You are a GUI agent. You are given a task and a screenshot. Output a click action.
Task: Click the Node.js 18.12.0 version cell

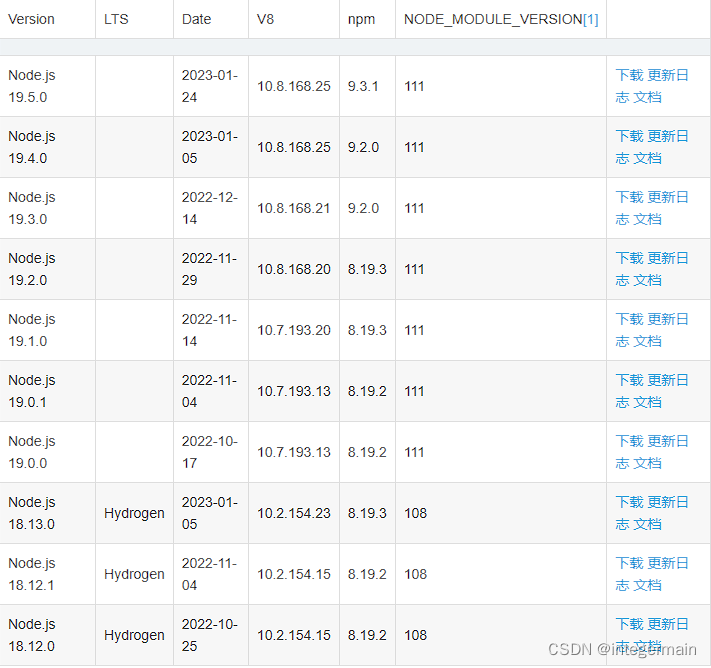point(48,635)
